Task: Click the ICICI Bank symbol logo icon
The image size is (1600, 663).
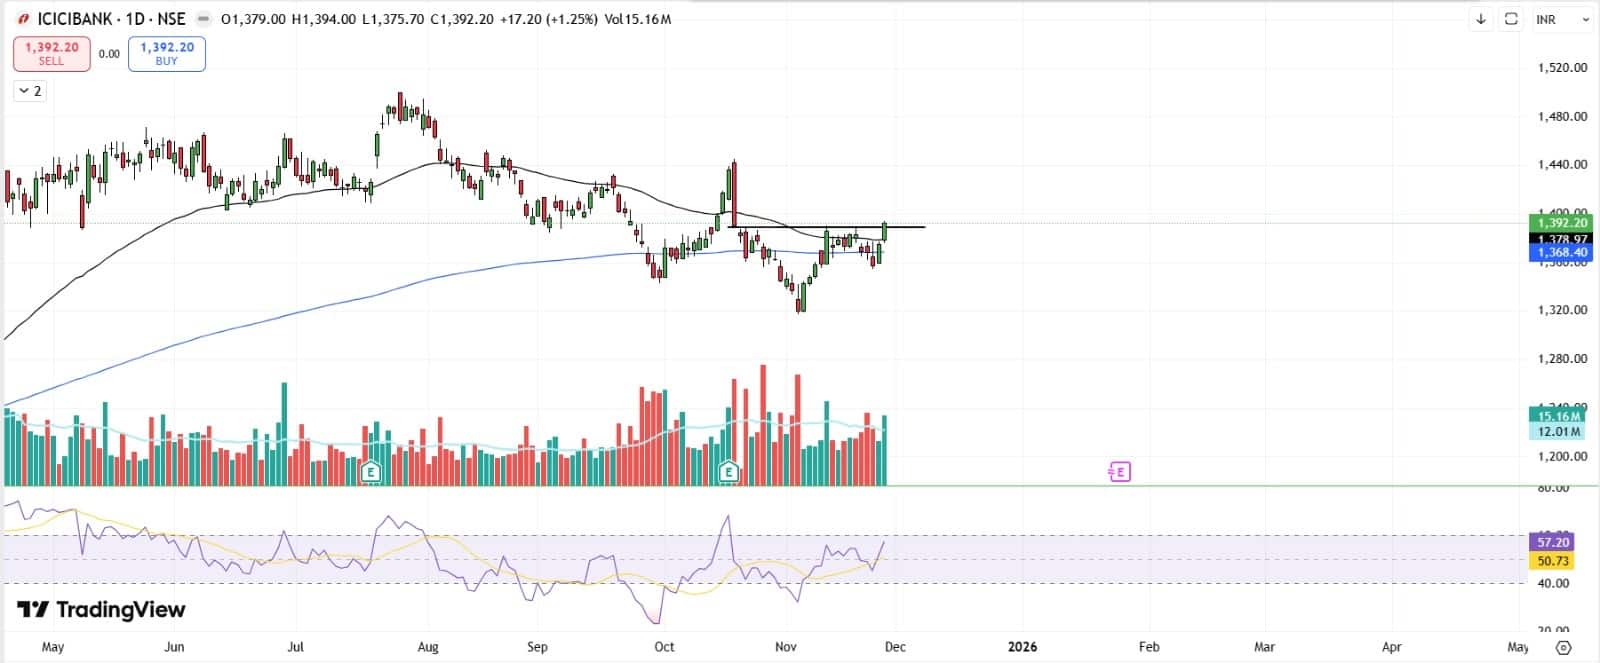Action: tap(23, 19)
